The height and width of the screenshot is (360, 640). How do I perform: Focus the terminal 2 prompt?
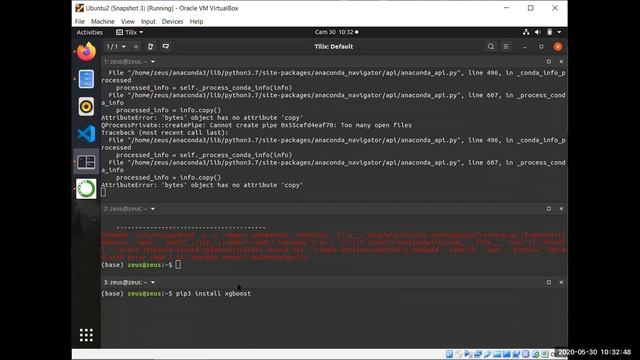pyautogui.click(x=141, y=265)
